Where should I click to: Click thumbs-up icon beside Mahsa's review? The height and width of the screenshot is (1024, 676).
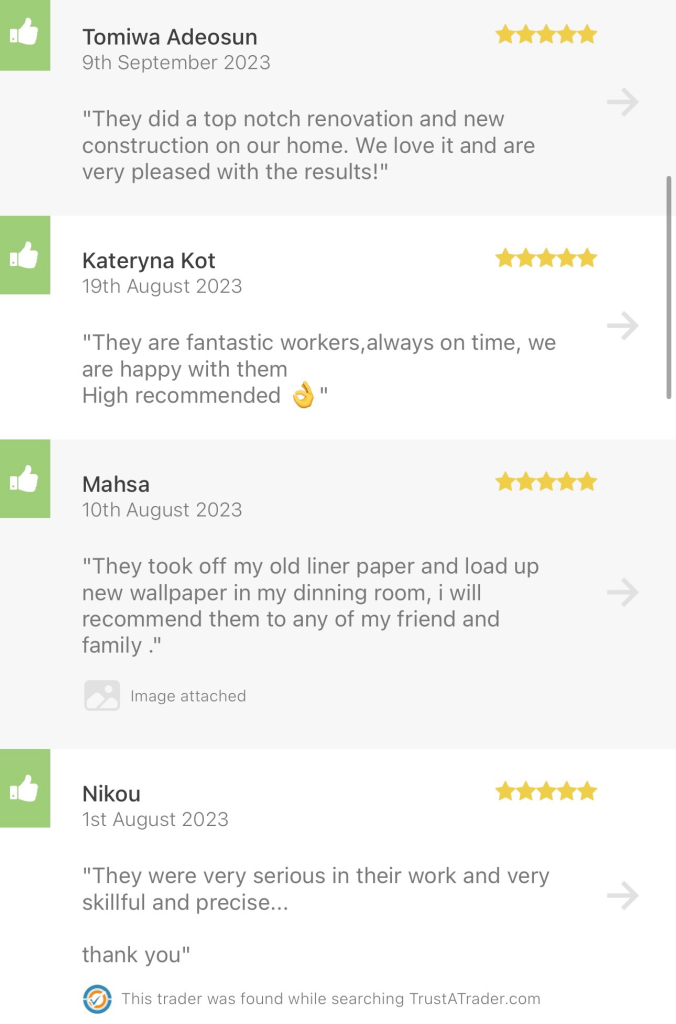[x=24, y=480]
